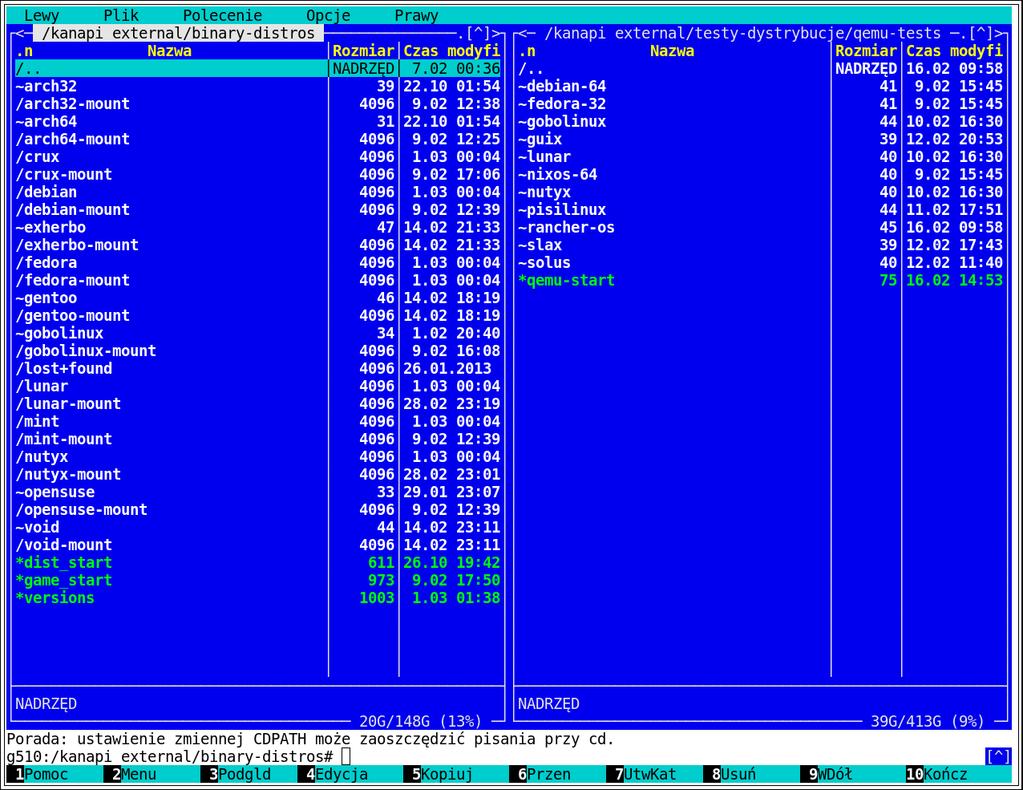1023x790 pixels.
Task: Sort left panel by Nazwa column
Action: [169, 51]
